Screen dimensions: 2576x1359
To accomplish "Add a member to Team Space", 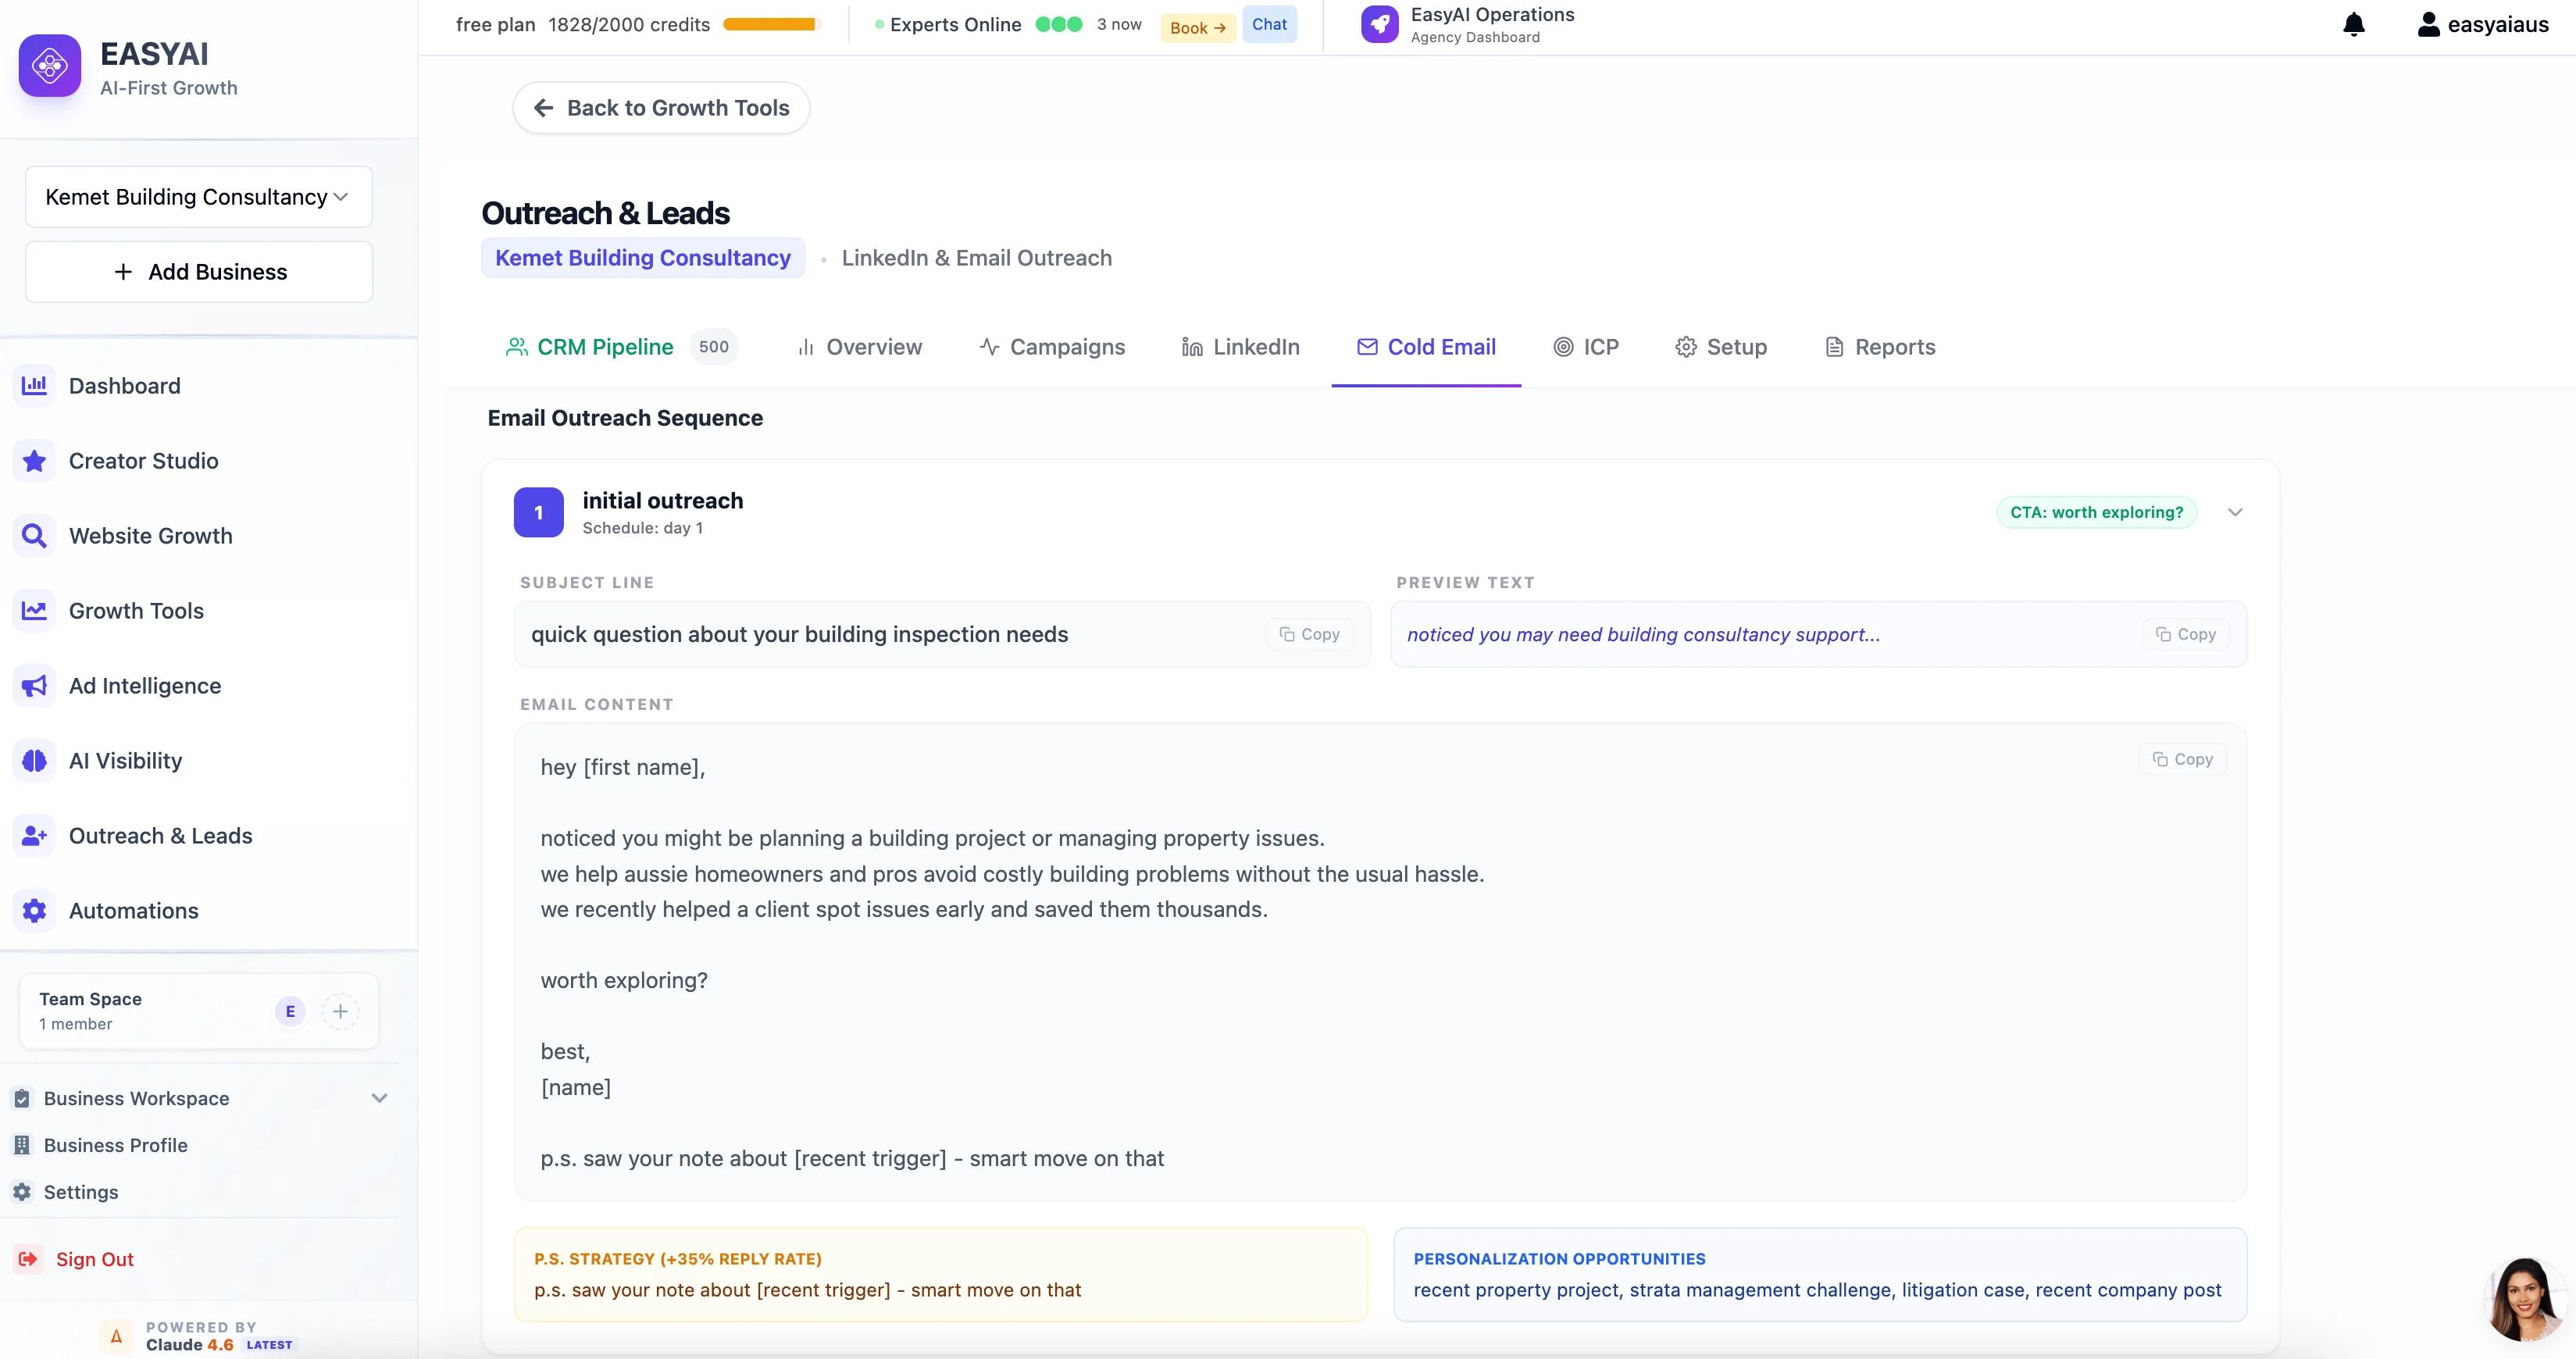I will 341,1011.
